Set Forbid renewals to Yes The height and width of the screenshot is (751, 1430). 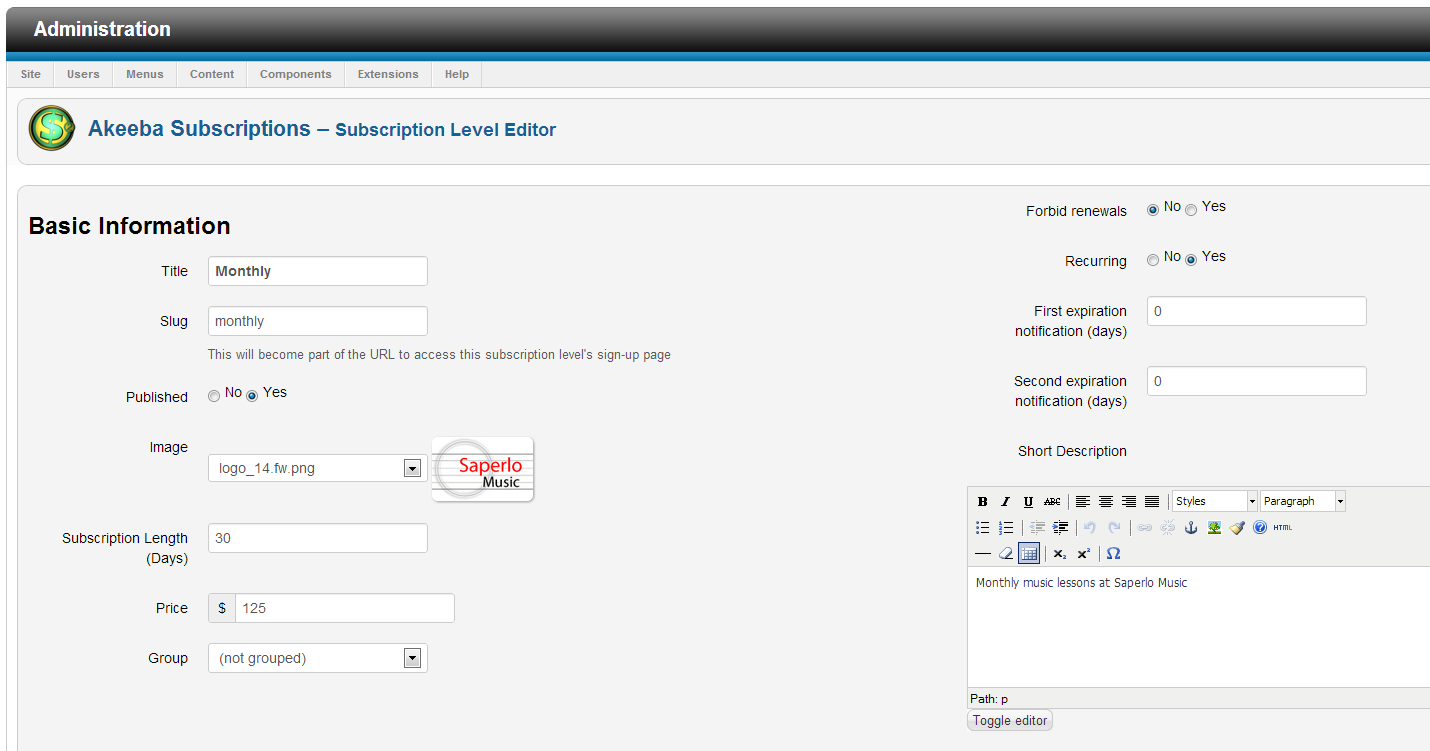pos(1191,210)
